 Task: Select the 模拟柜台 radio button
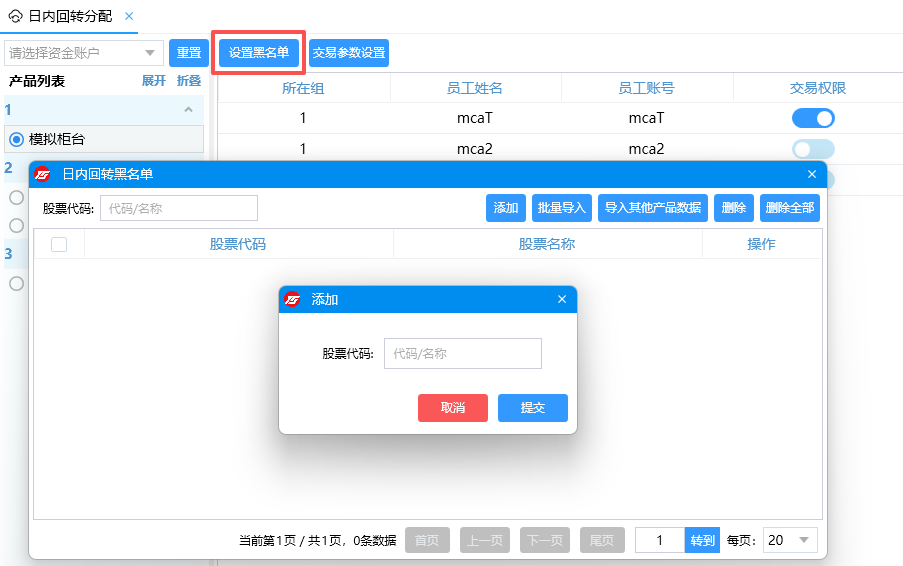17,139
